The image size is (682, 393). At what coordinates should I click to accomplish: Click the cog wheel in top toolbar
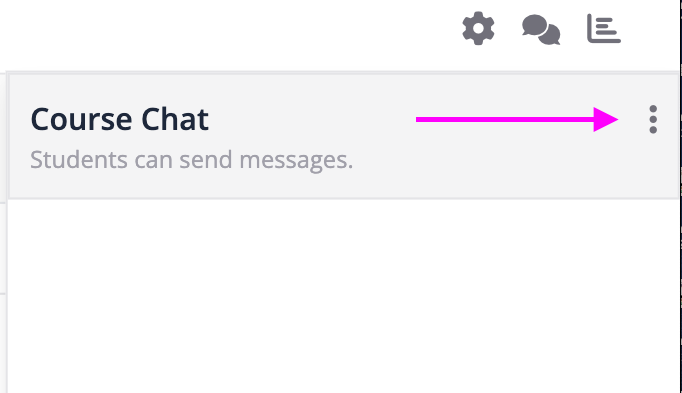[x=478, y=28]
